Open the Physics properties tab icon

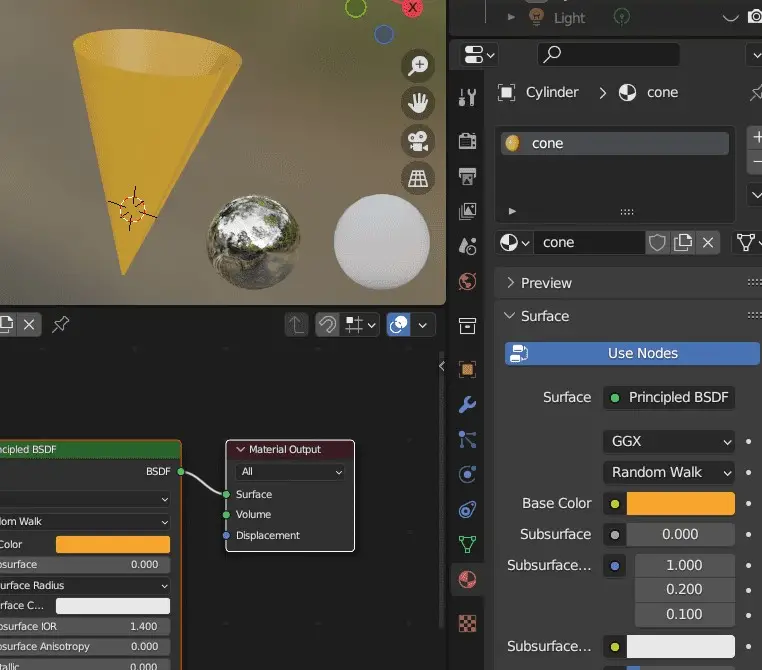point(467,474)
